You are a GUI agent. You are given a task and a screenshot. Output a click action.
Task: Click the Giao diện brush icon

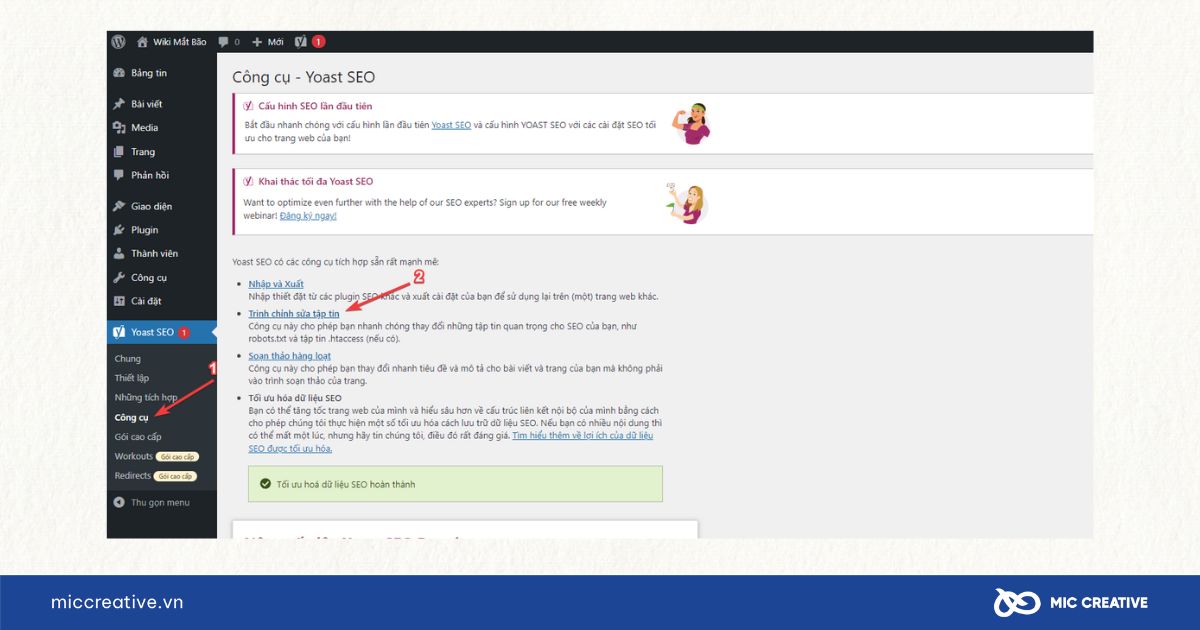tap(119, 207)
